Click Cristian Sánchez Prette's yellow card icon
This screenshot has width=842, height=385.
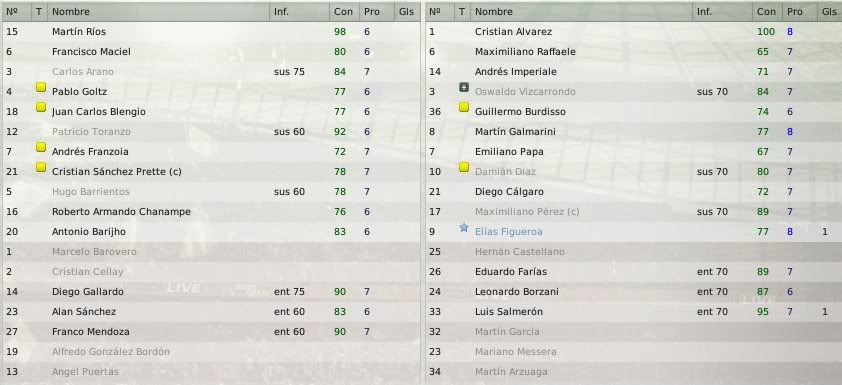[41, 167]
